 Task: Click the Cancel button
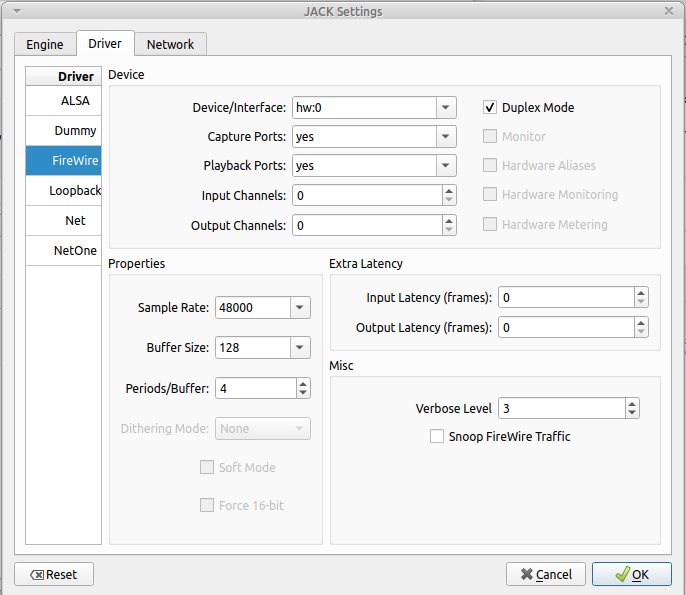tap(546, 574)
